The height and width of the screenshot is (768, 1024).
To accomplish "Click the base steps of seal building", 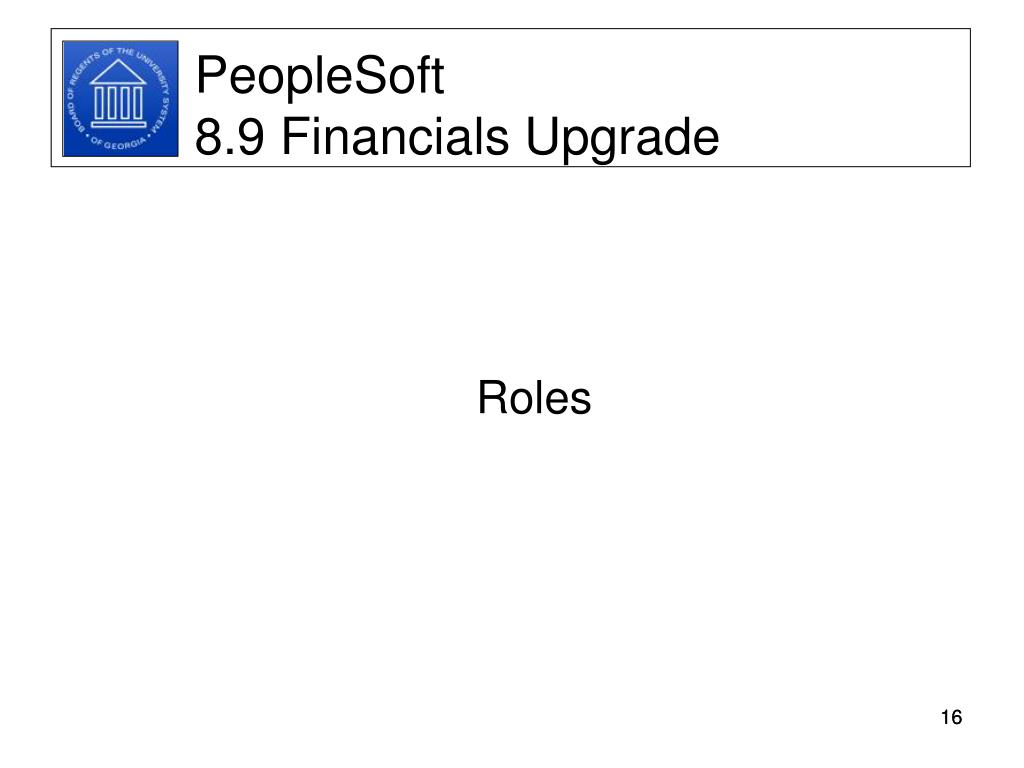I will pyautogui.click(x=118, y=123).
